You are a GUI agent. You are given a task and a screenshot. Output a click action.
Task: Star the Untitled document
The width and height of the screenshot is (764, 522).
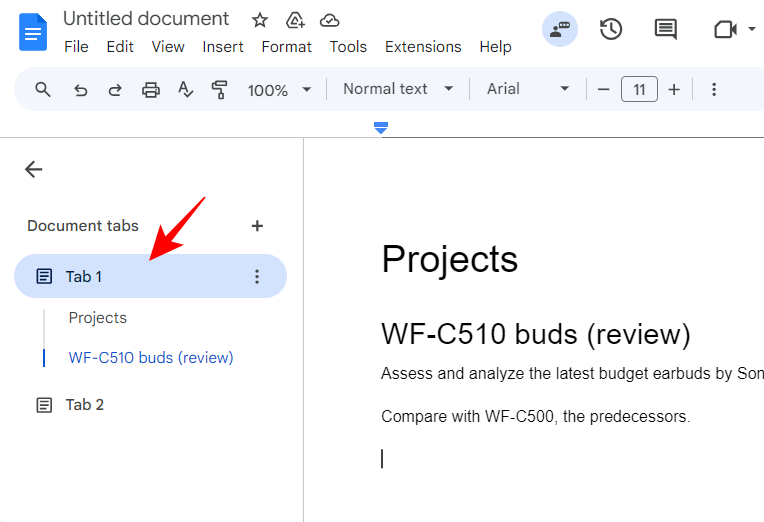(260, 20)
